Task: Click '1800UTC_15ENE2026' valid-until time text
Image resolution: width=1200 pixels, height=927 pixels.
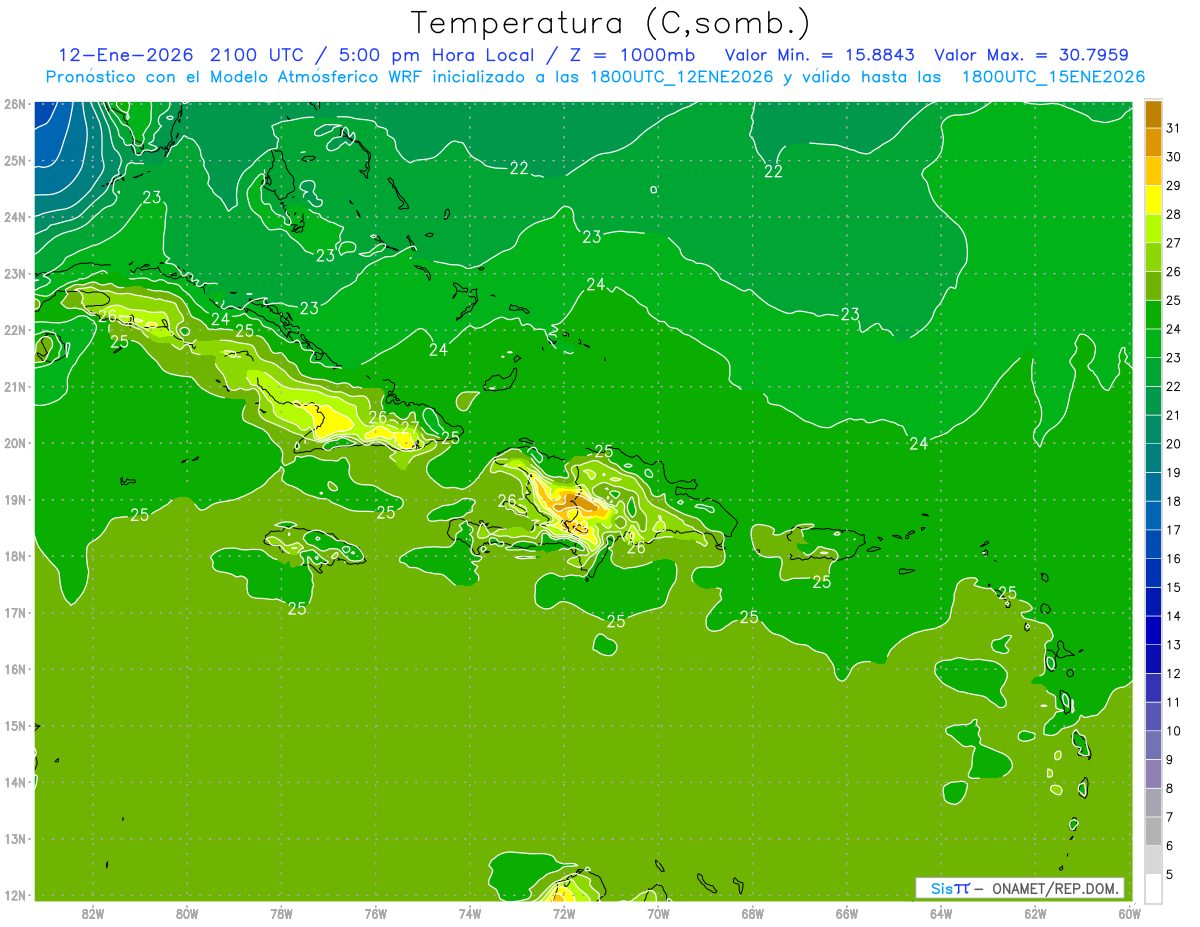Action: point(1053,77)
